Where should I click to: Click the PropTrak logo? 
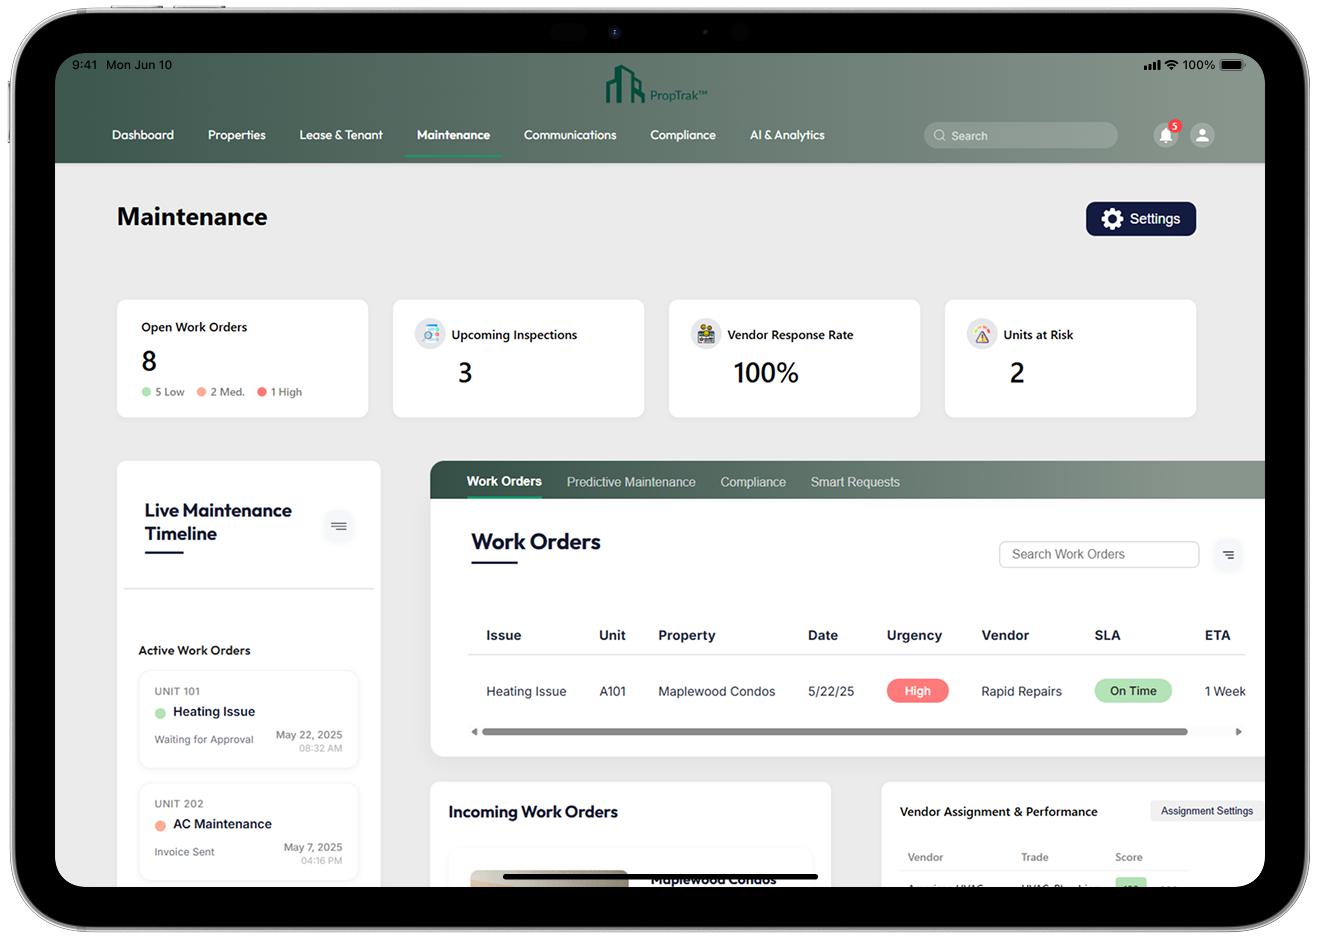click(x=656, y=85)
